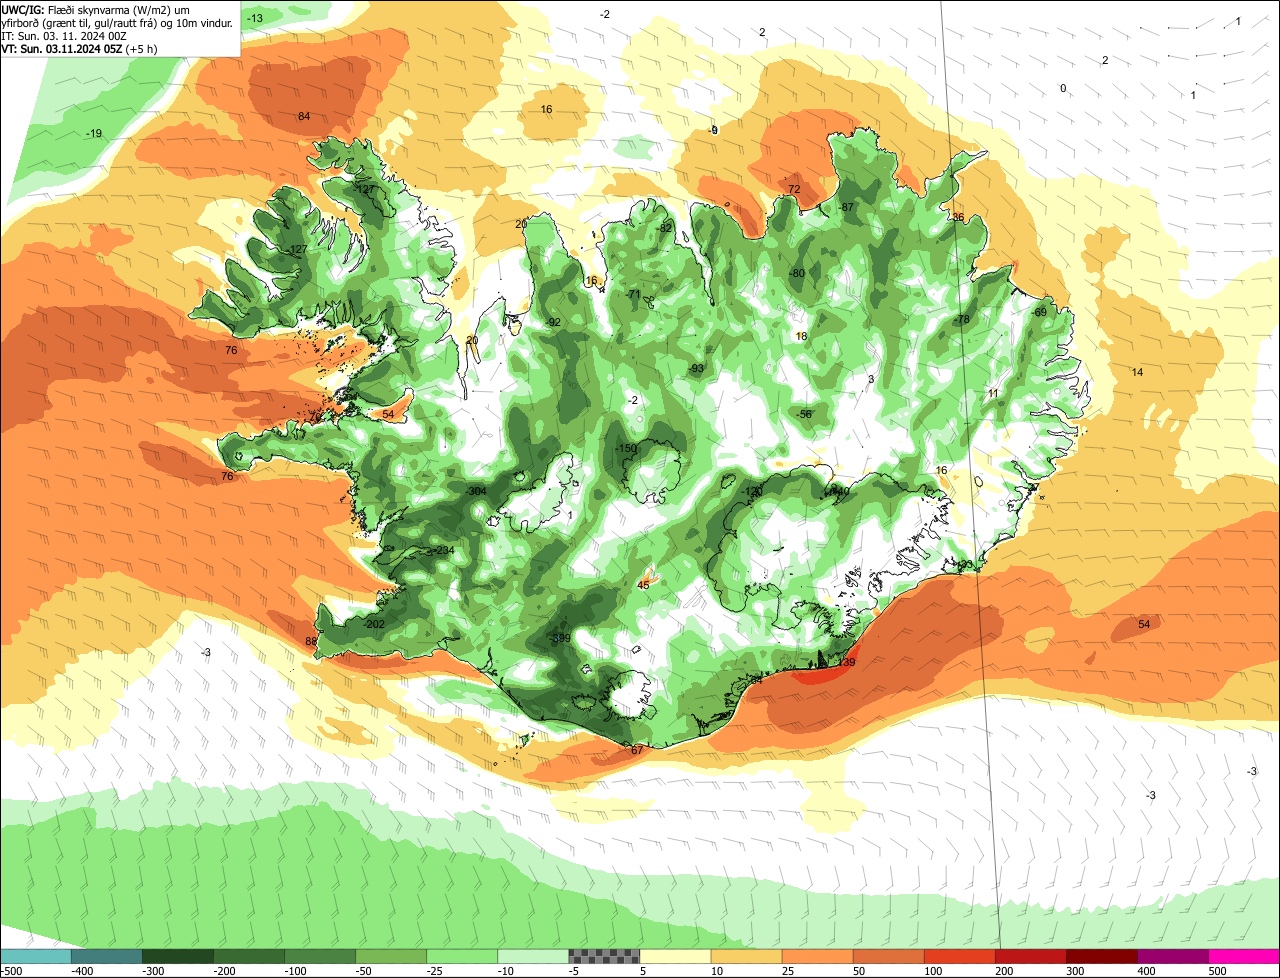Click the '-56' map value

[804, 414]
